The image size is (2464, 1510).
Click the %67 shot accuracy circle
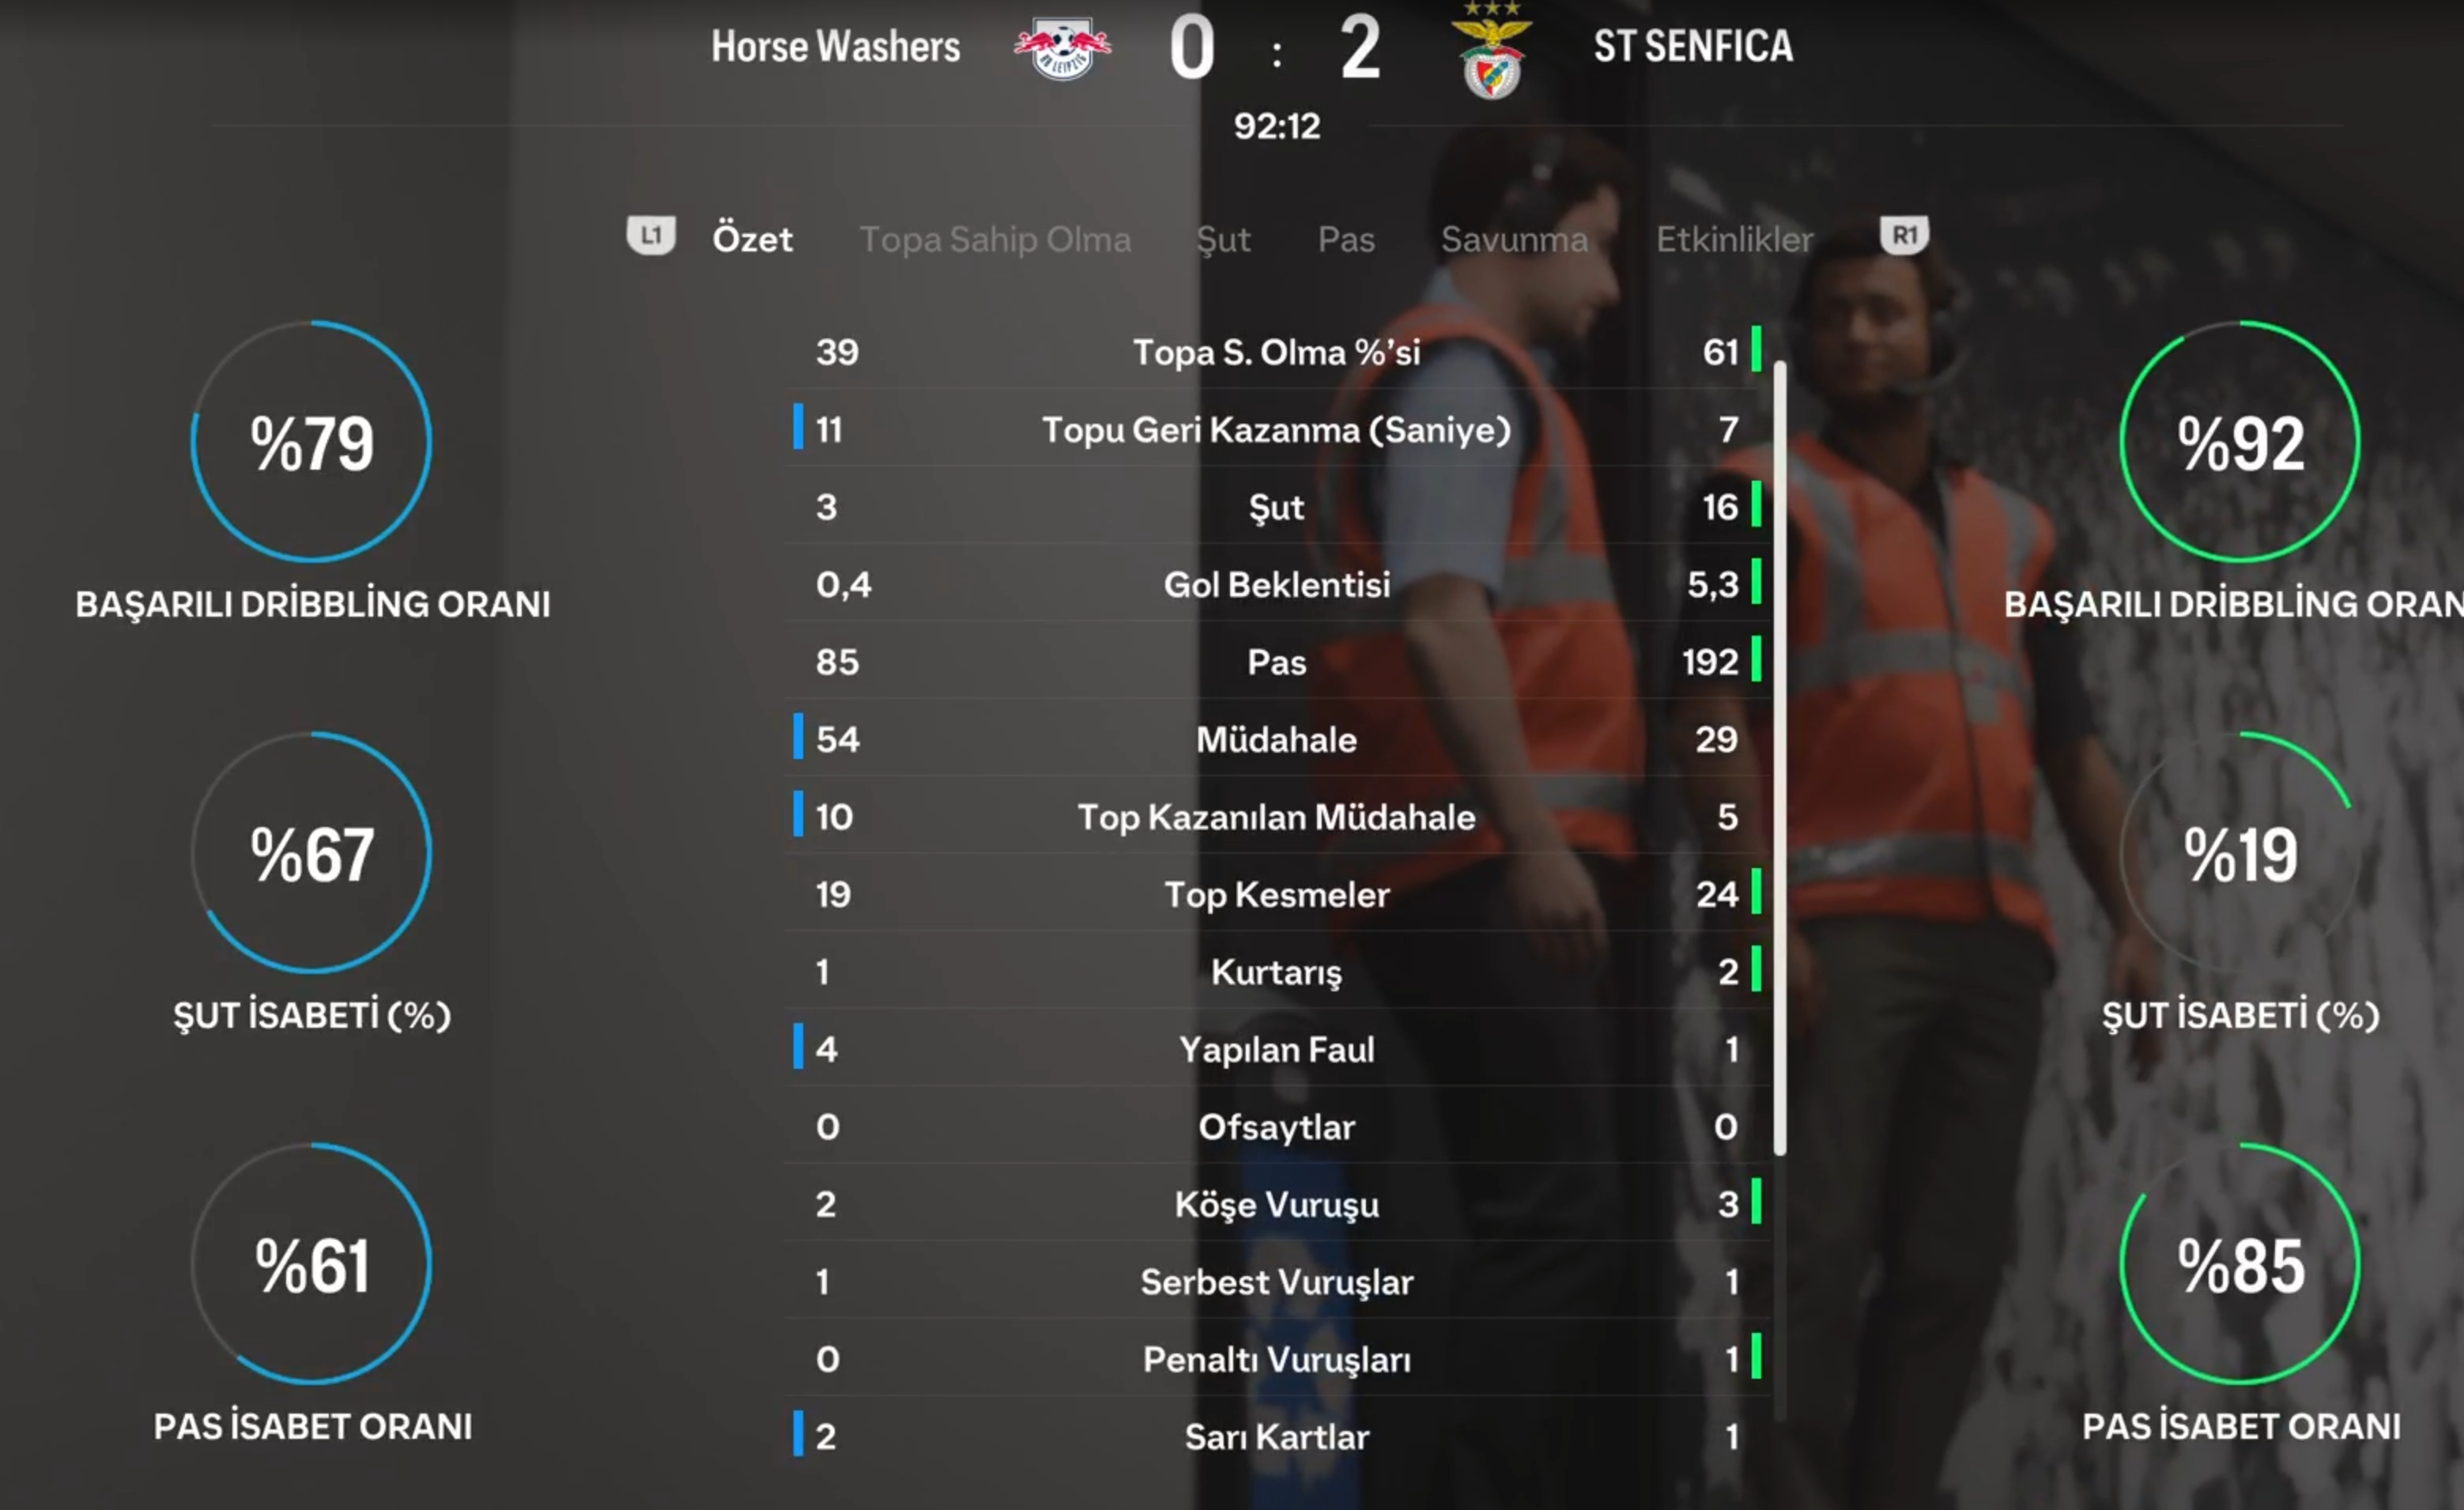tap(312, 853)
